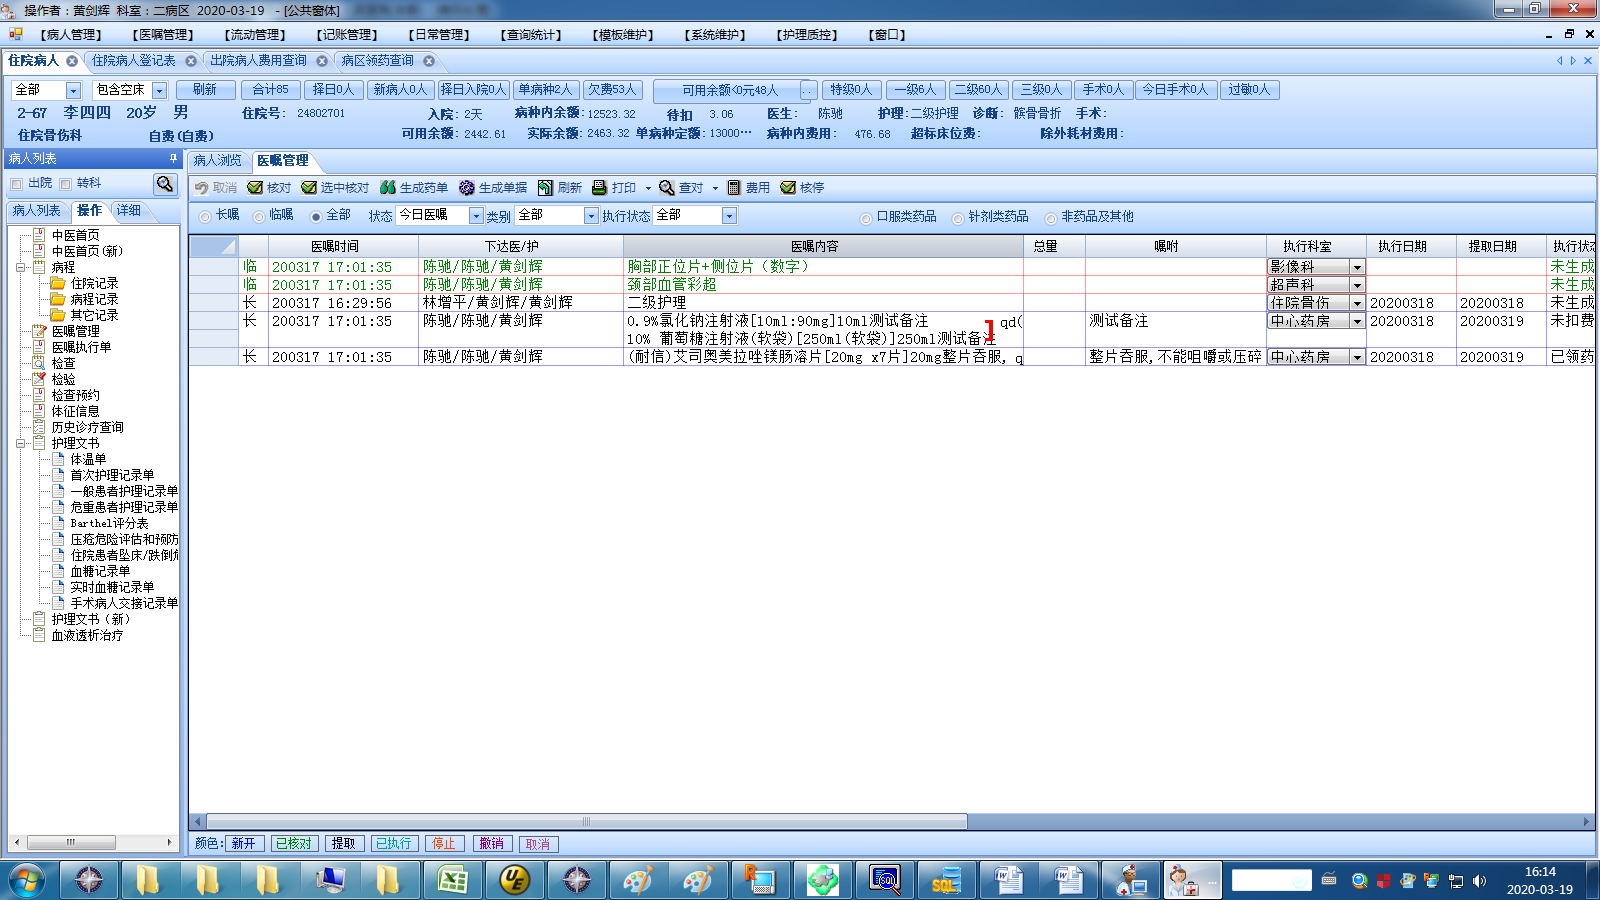Click the 刷新 button in the top bar
Image resolution: width=1600 pixels, height=900 pixels.
coord(205,90)
